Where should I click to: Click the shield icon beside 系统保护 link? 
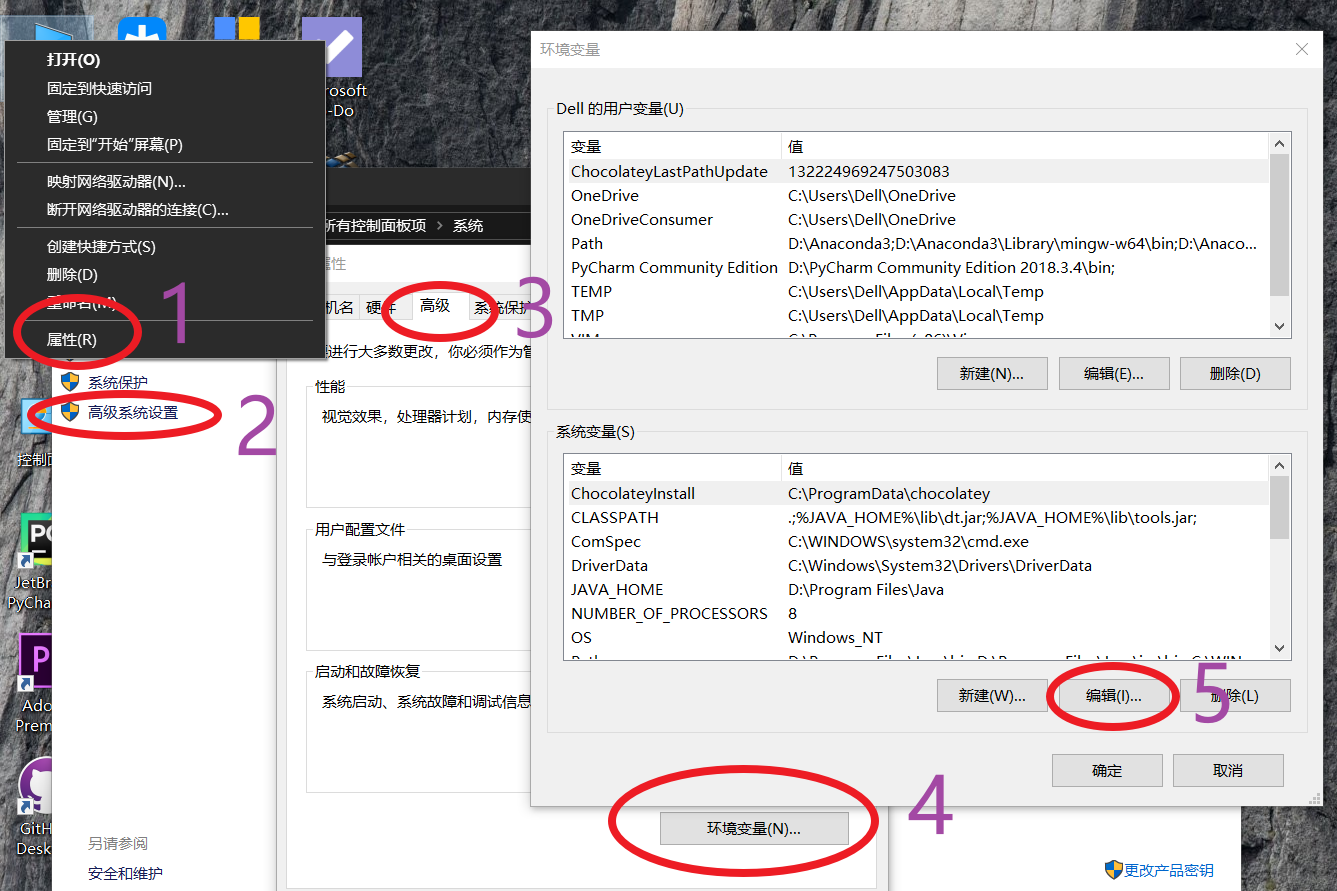pos(70,382)
